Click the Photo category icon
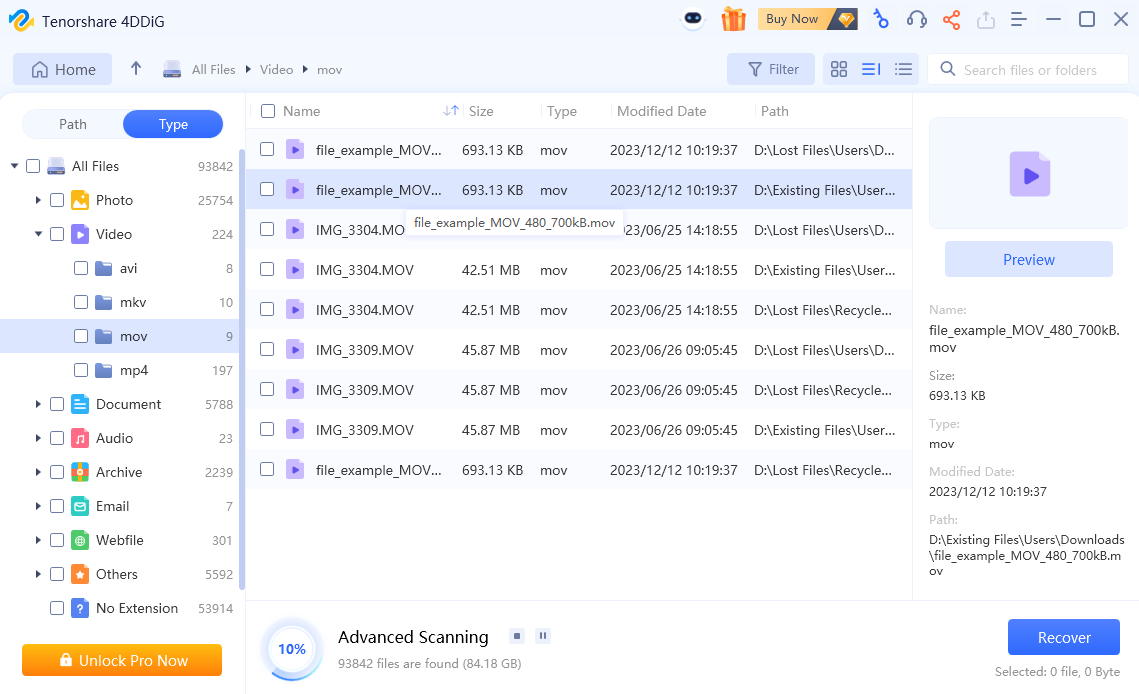1139x694 pixels. 80,201
